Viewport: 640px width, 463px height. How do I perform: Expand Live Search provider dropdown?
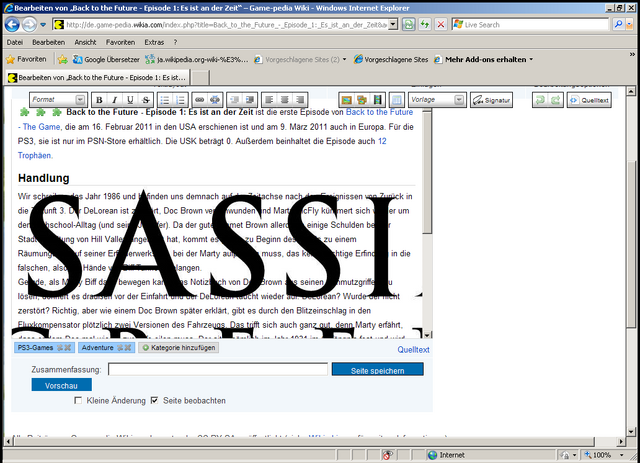click(x=630, y=25)
